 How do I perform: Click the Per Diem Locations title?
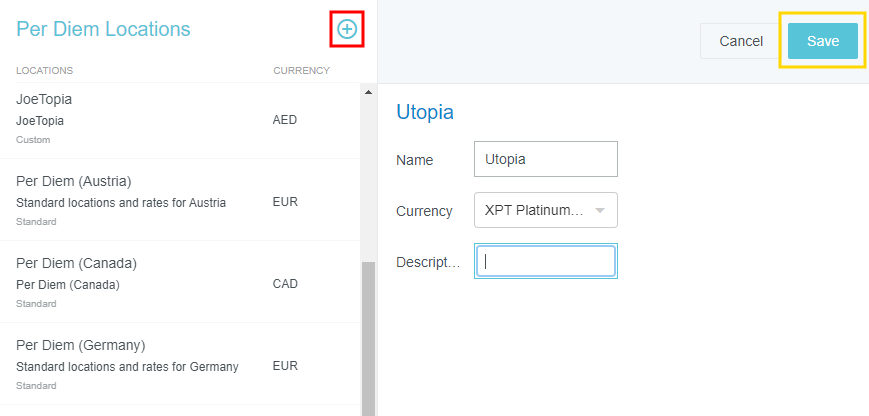coord(103,30)
